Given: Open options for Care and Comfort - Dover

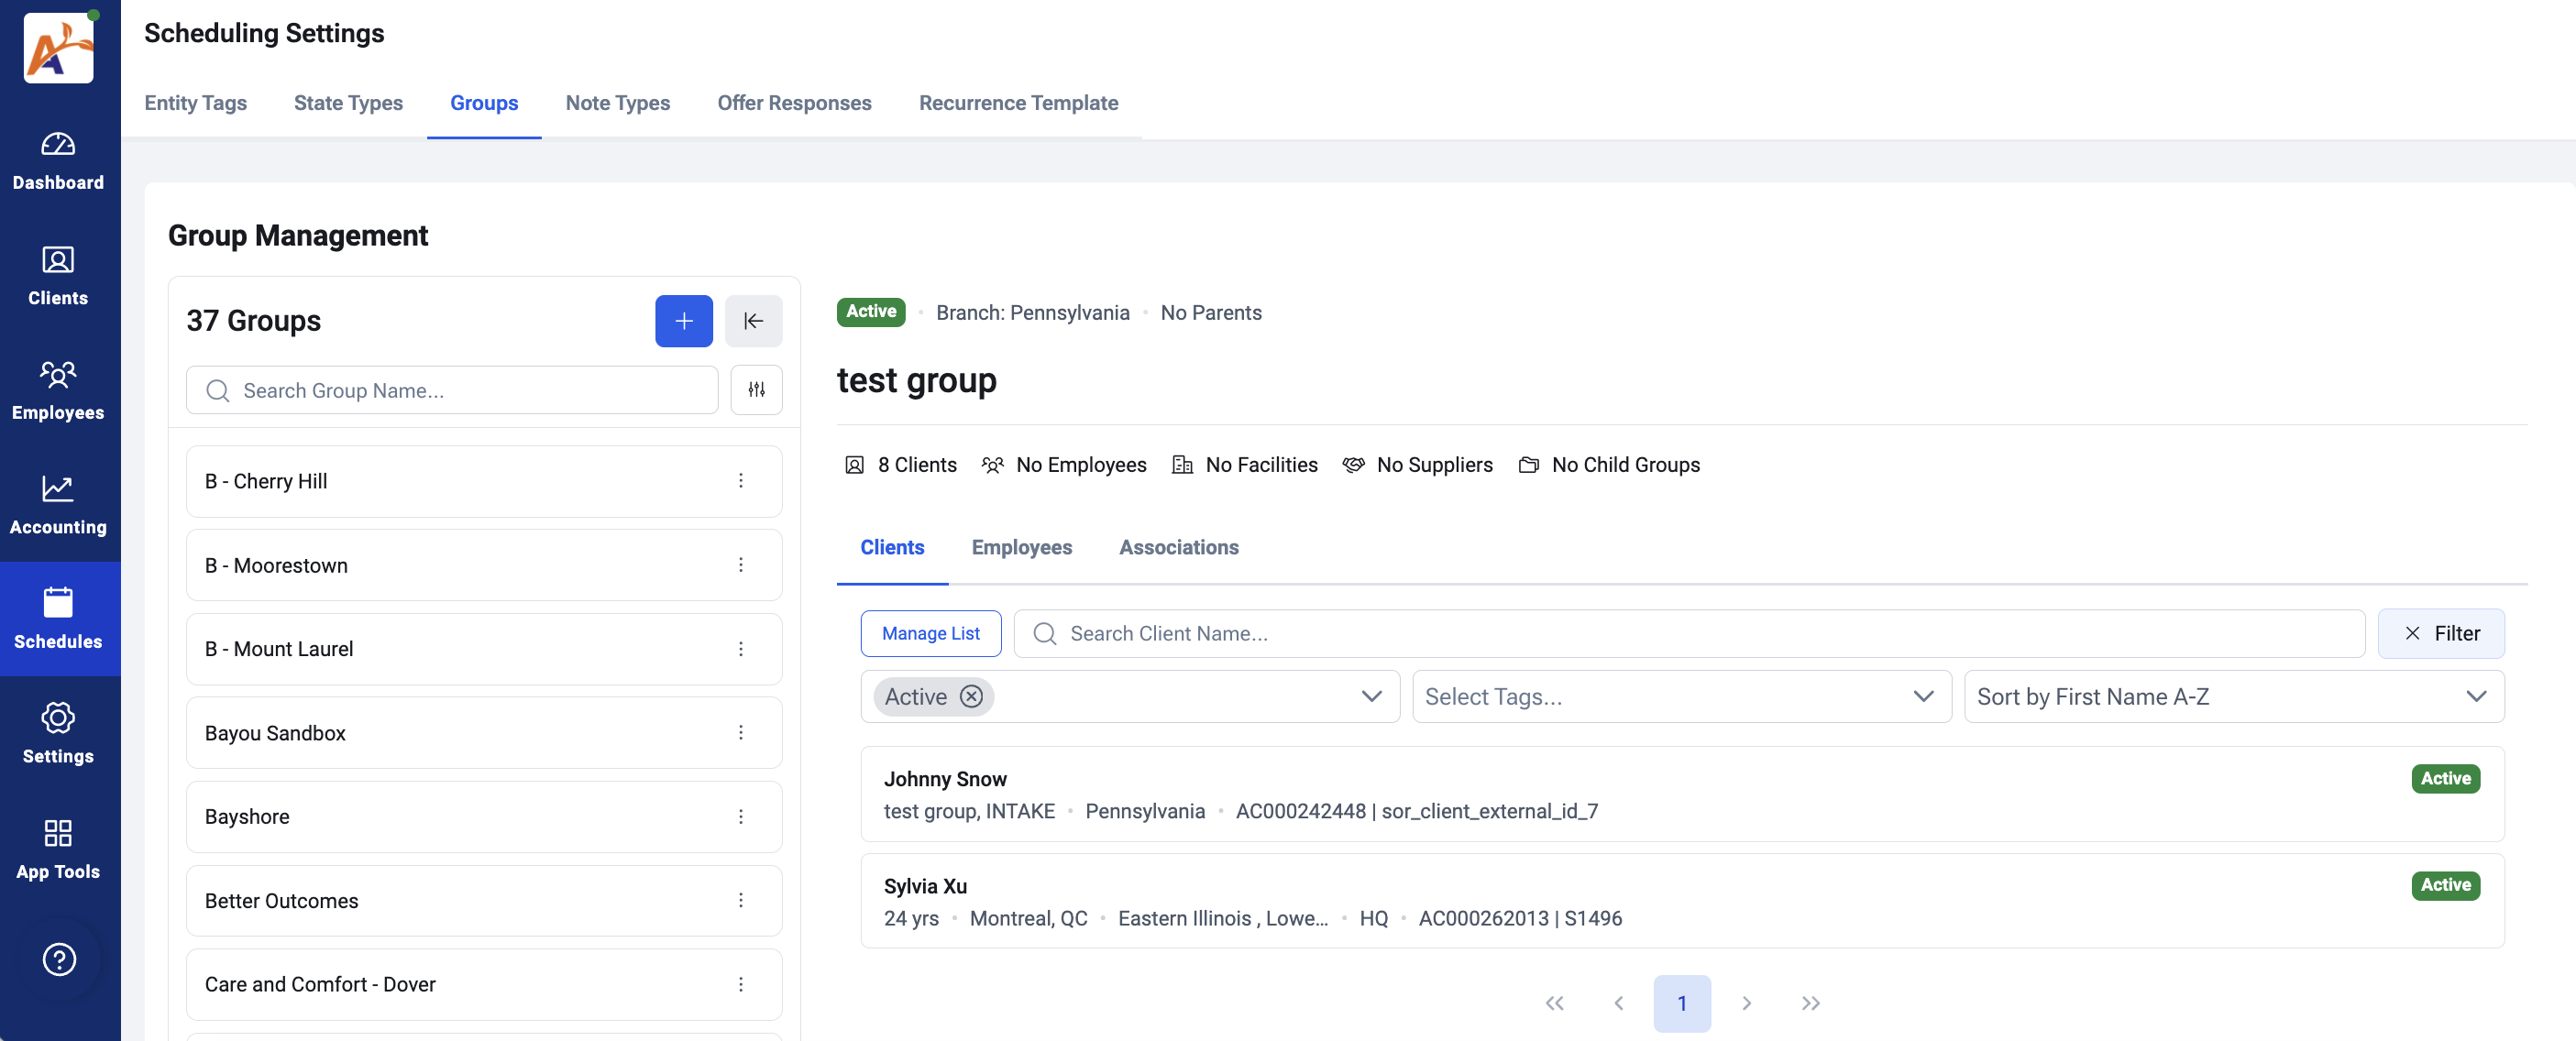Looking at the screenshot, I should (x=741, y=985).
